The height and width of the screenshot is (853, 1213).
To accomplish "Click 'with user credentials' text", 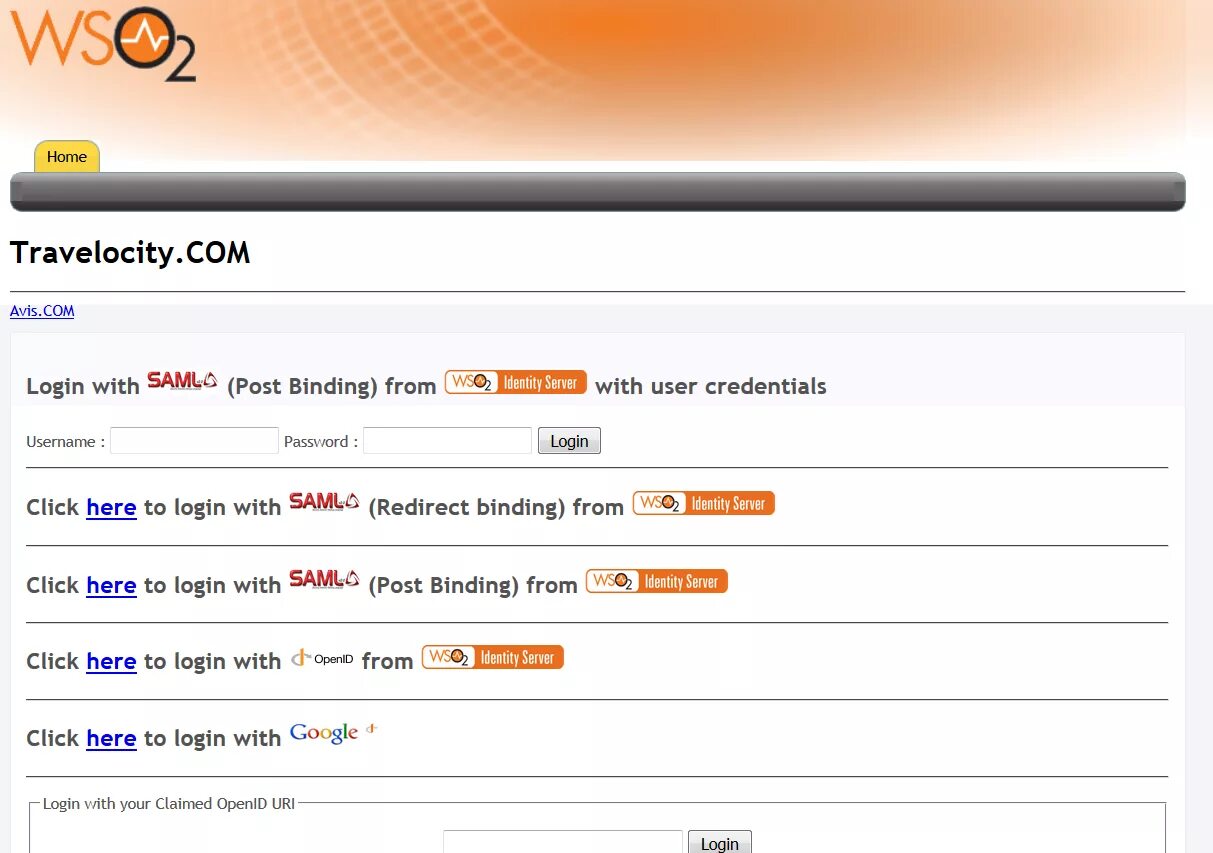I will 711,386.
